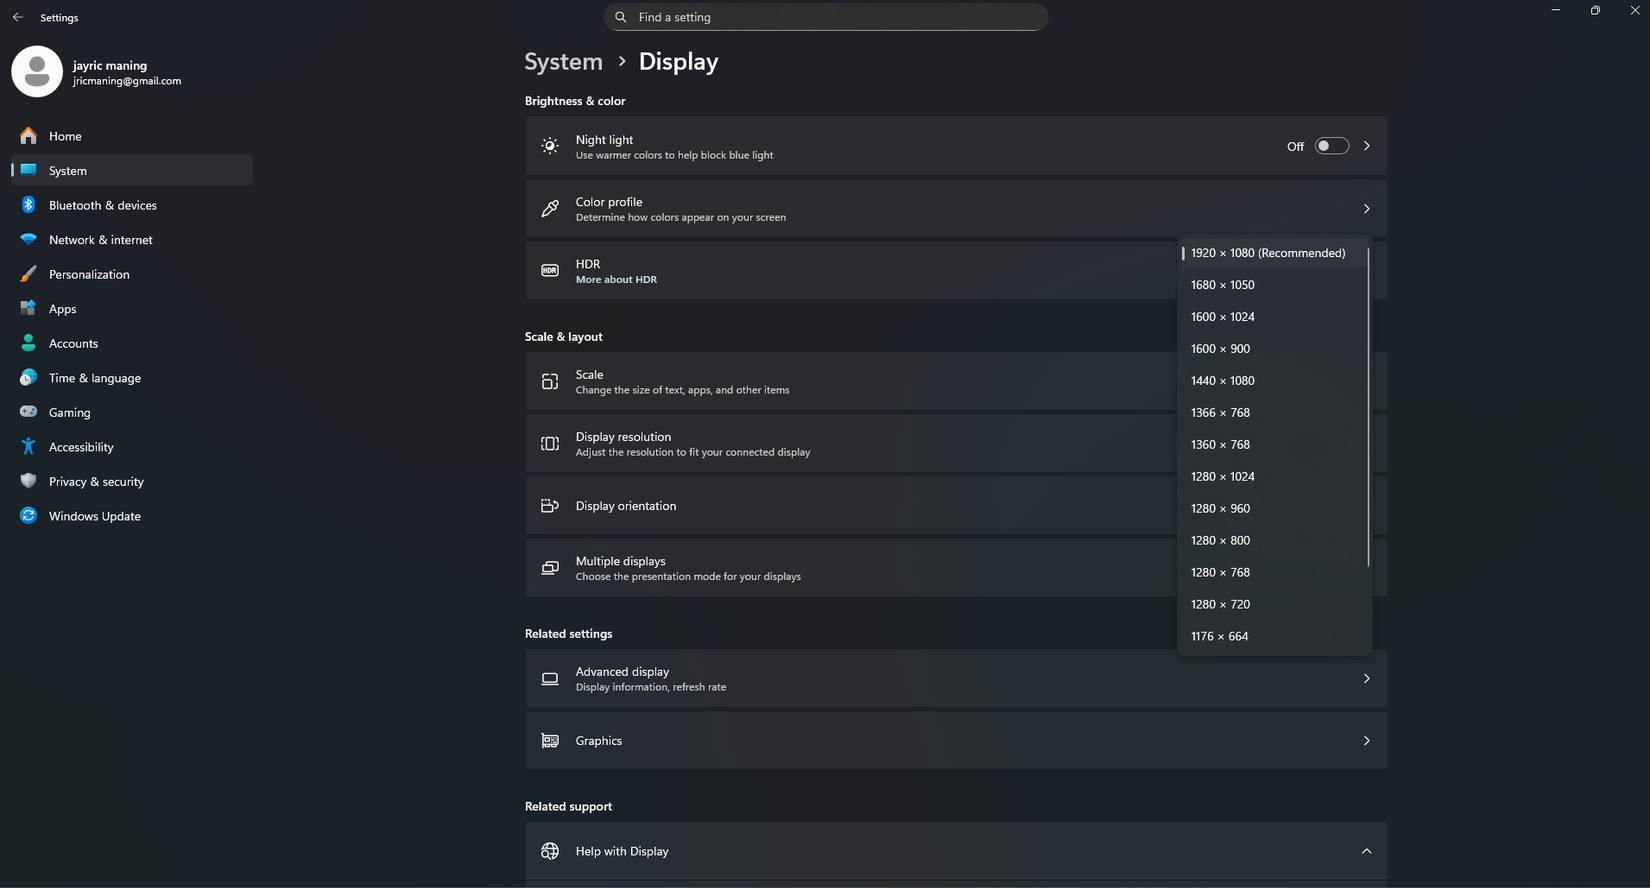Collapse the Help with Display section

click(x=1366, y=851)
